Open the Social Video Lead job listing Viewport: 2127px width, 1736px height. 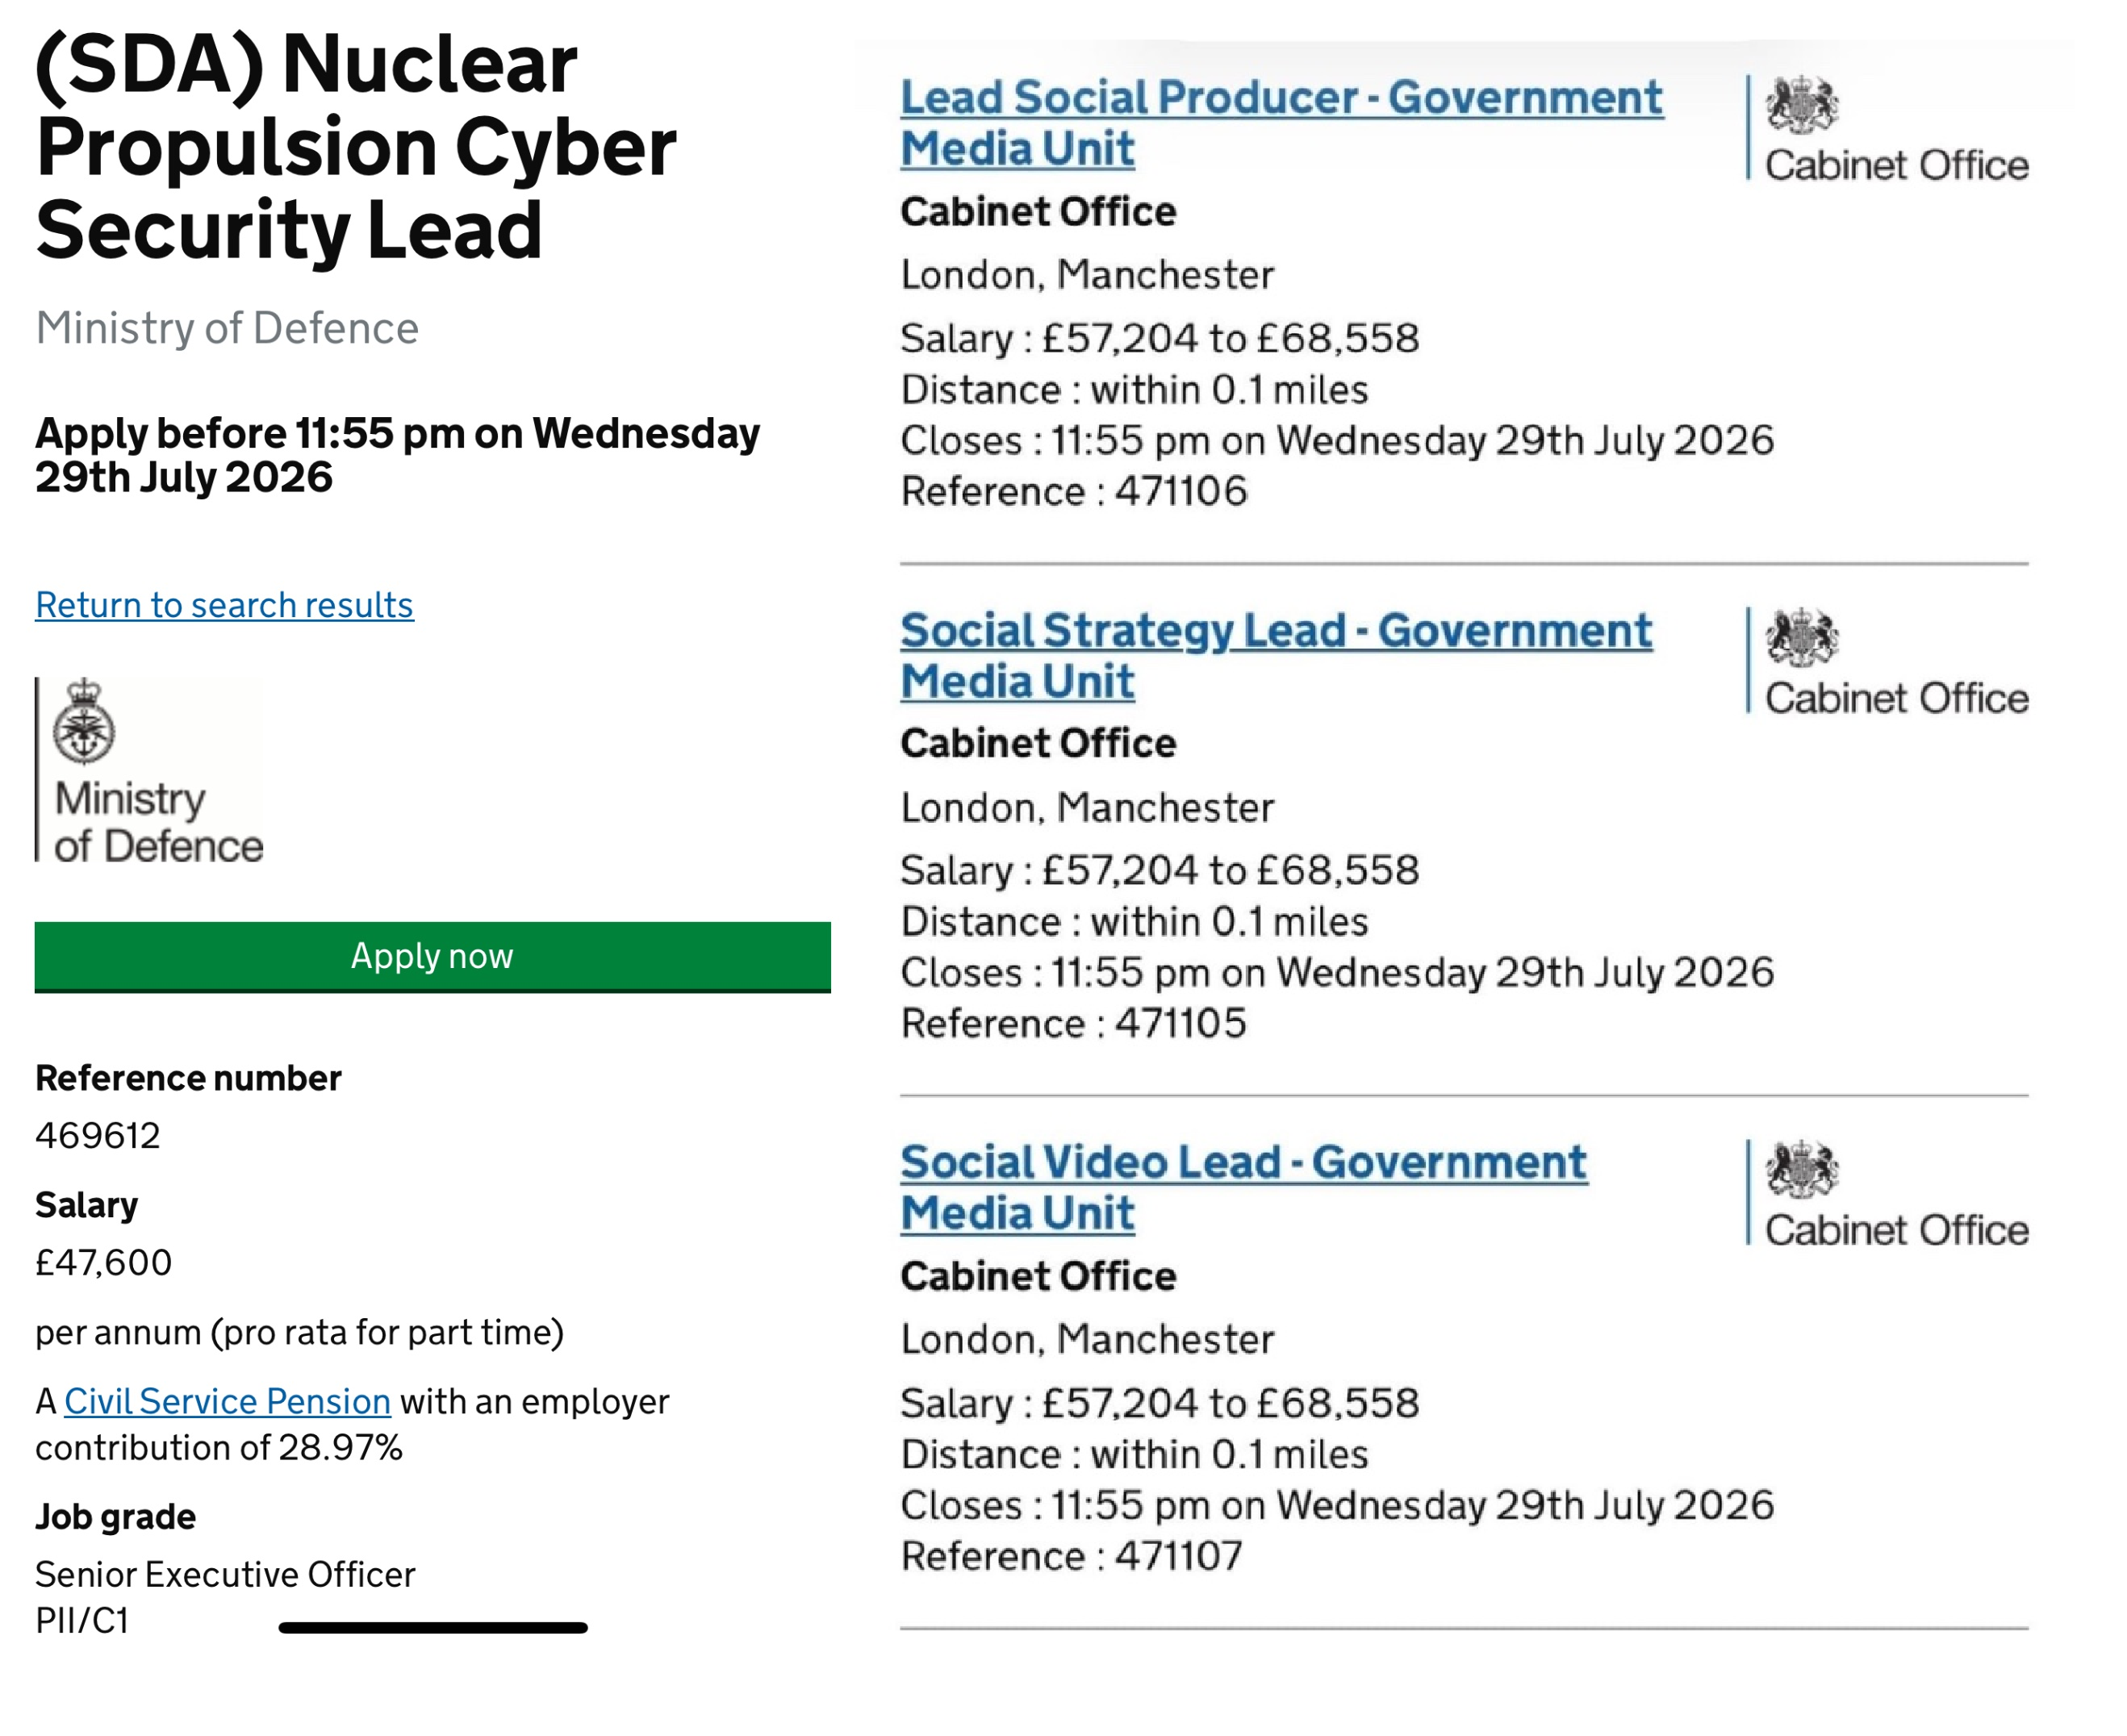click(1244, 1188)
